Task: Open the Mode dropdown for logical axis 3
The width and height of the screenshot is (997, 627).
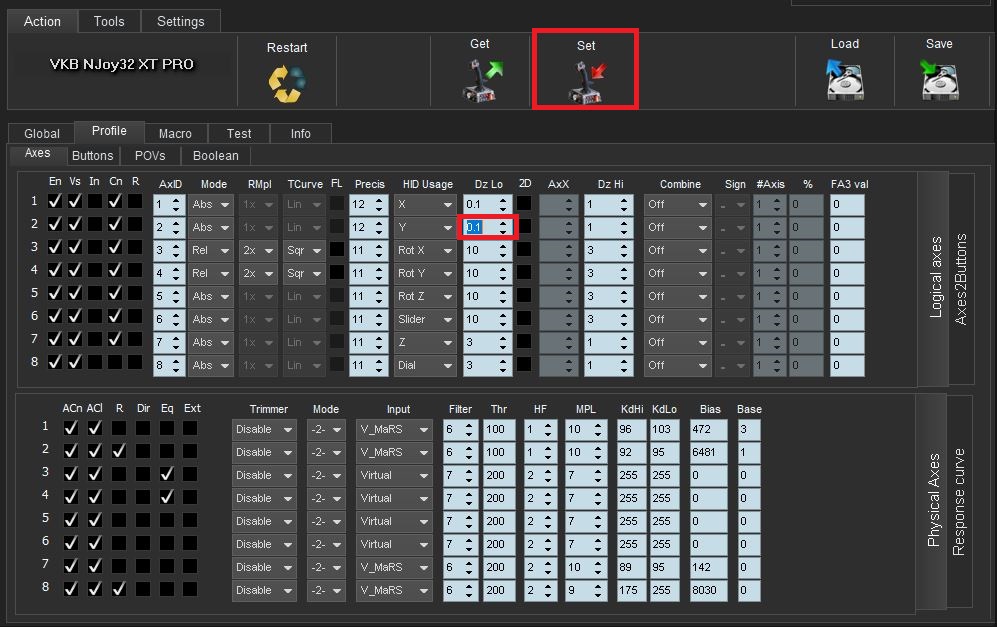Action: [x=211, y=250]
